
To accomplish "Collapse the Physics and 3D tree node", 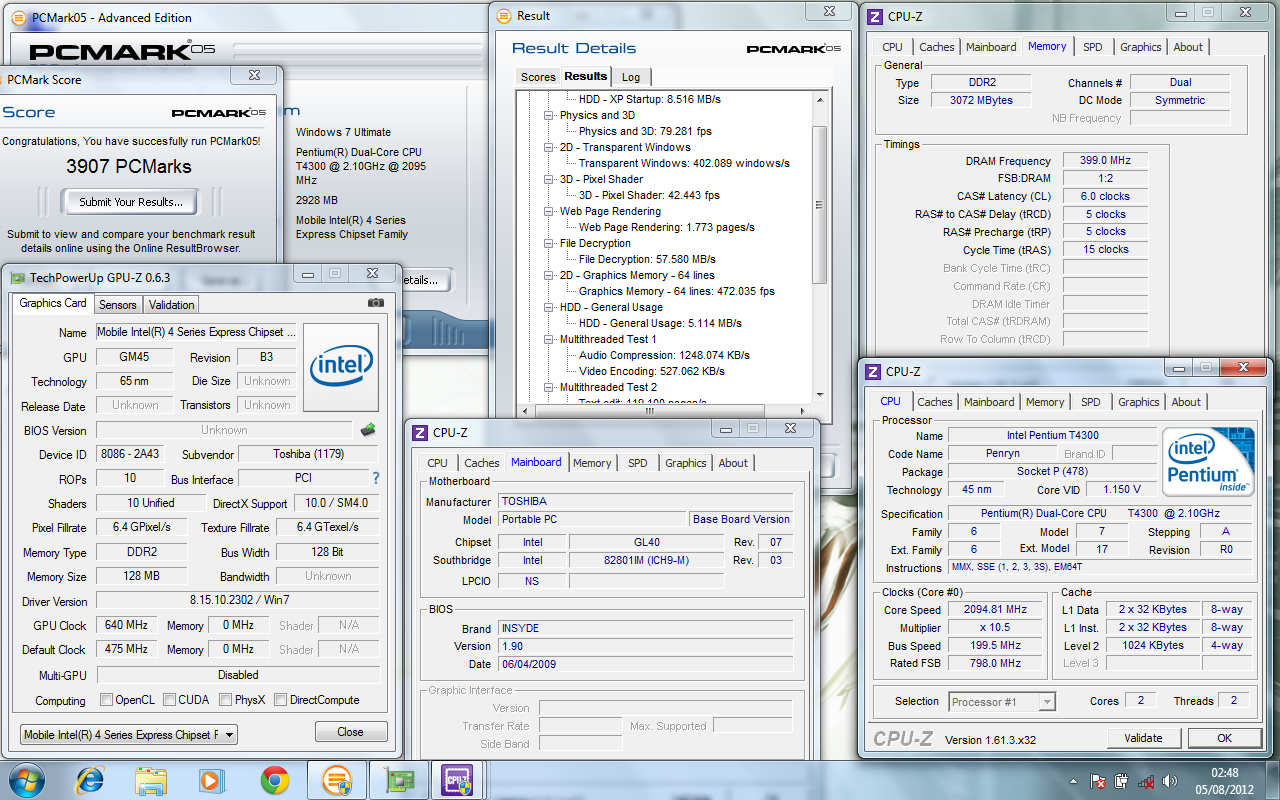I will point(548,115).
